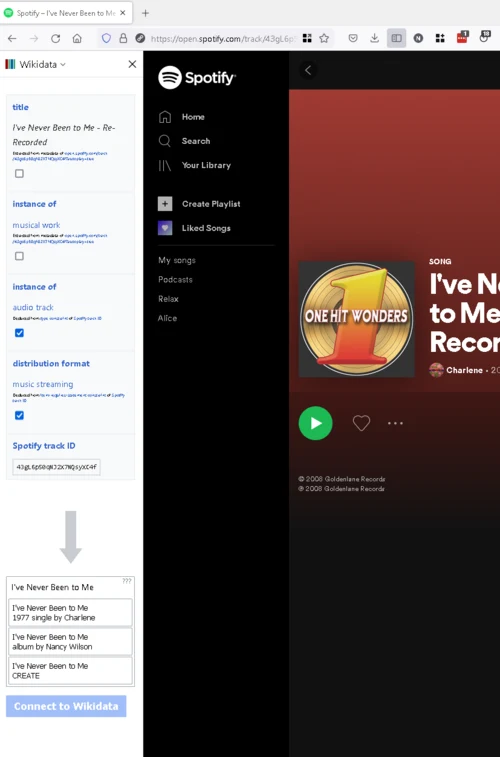Click the browser forward arrow

coord(34,39)
